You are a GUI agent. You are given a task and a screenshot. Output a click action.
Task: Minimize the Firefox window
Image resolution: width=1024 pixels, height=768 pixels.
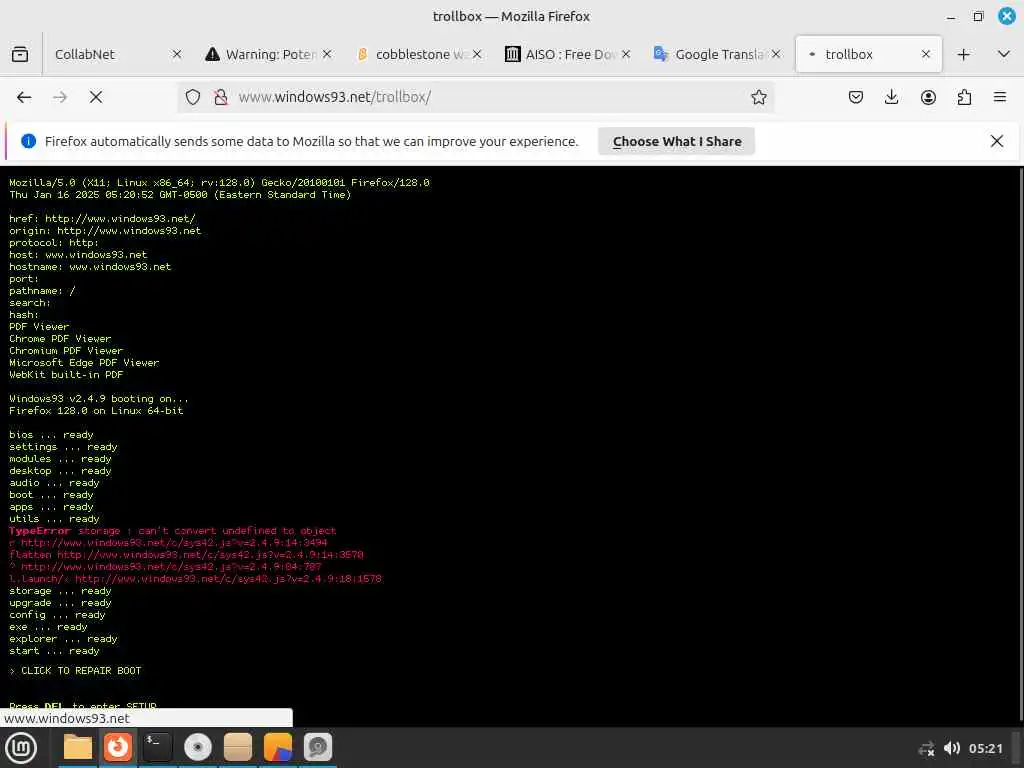[951, 16]
